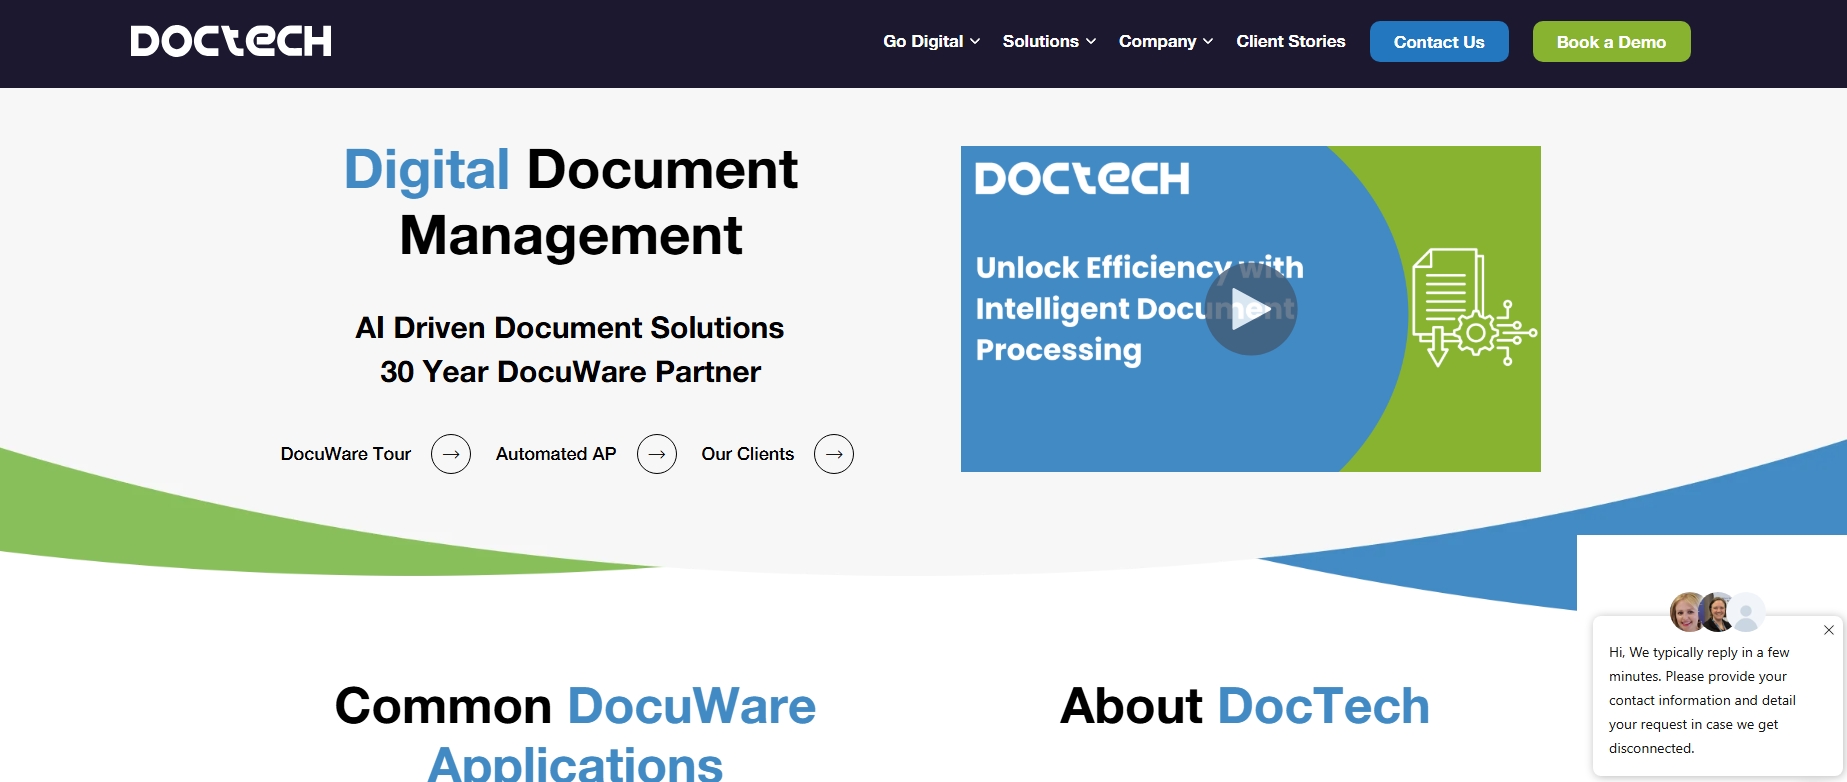The image size is (1847, 782).
Task: Click the 'AI Driven Document Solutions' text
Action: [x=570, y=328]
